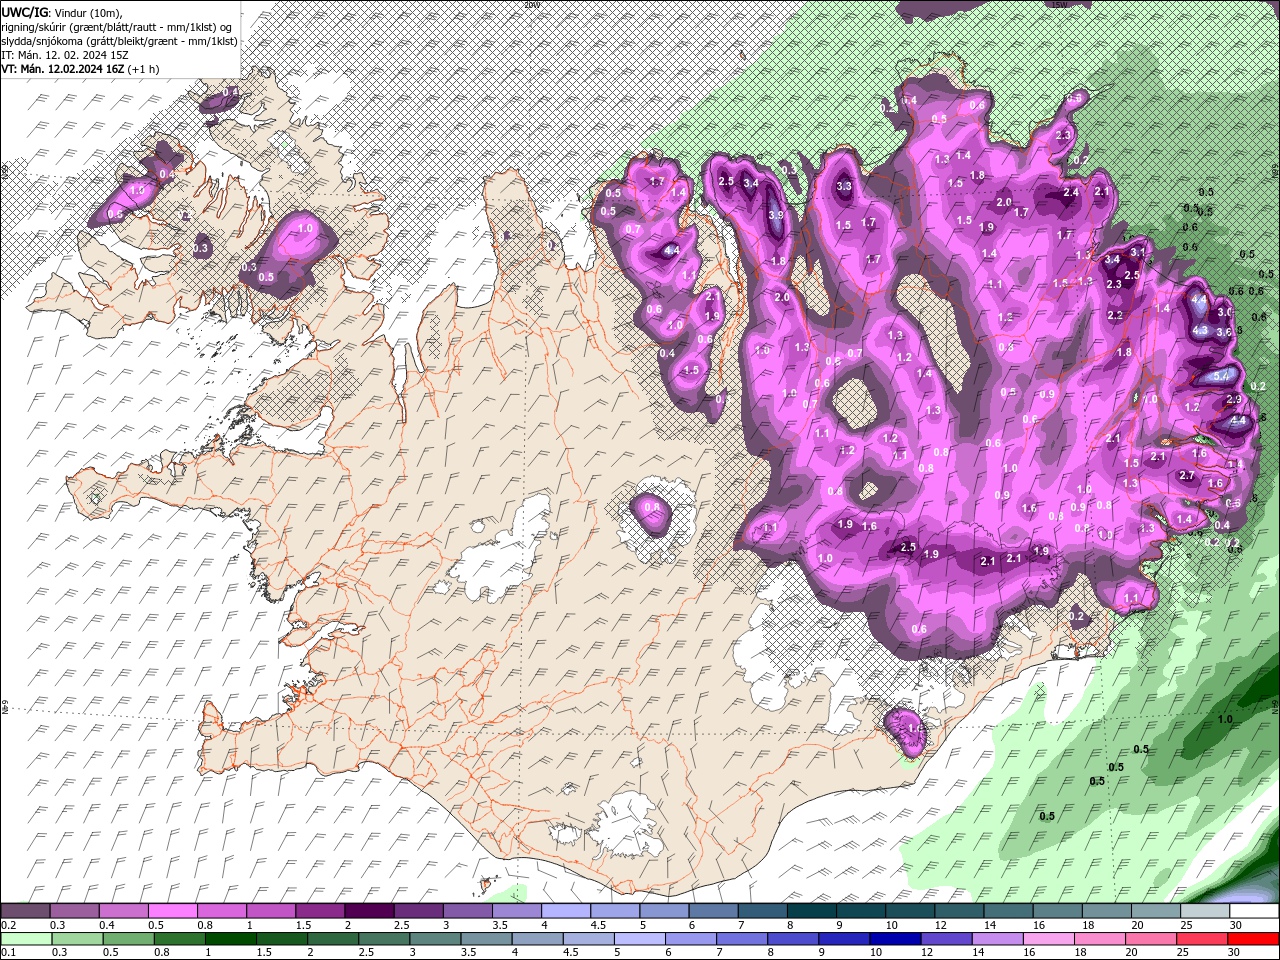Click the 'Vindur (10m)' text in header
This screenshot has height=960, width=1280.
coord(87,11)
